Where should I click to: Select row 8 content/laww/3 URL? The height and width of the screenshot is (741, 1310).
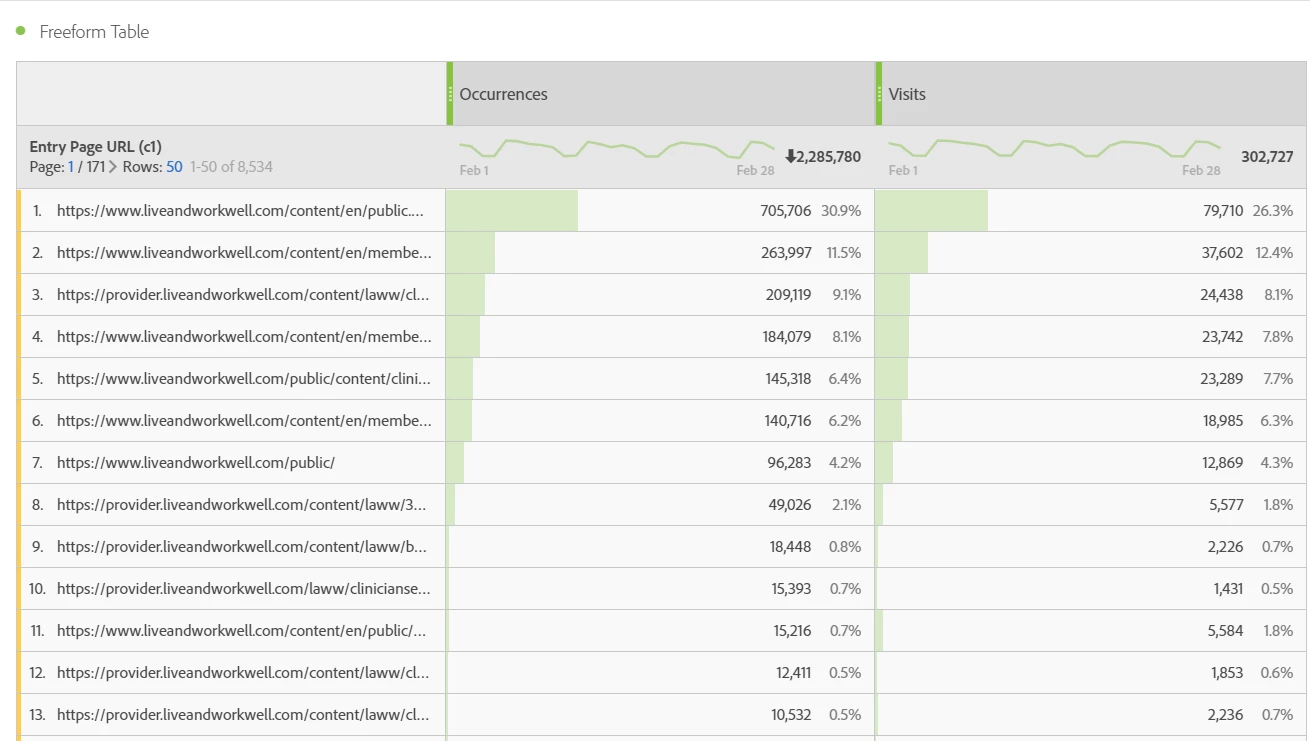(x=242, y=505)
